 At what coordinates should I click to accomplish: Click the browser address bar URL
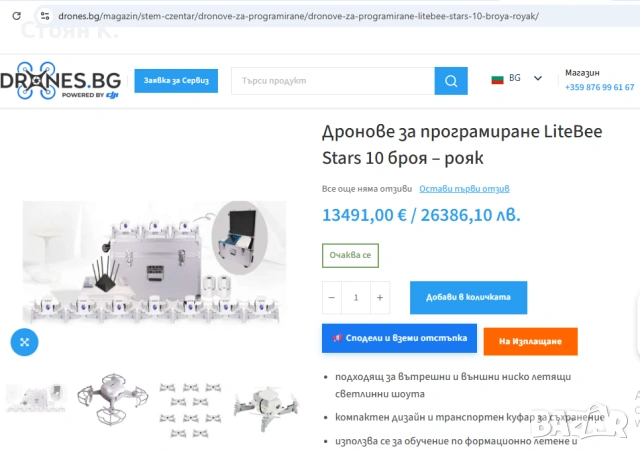coord(298,16)
